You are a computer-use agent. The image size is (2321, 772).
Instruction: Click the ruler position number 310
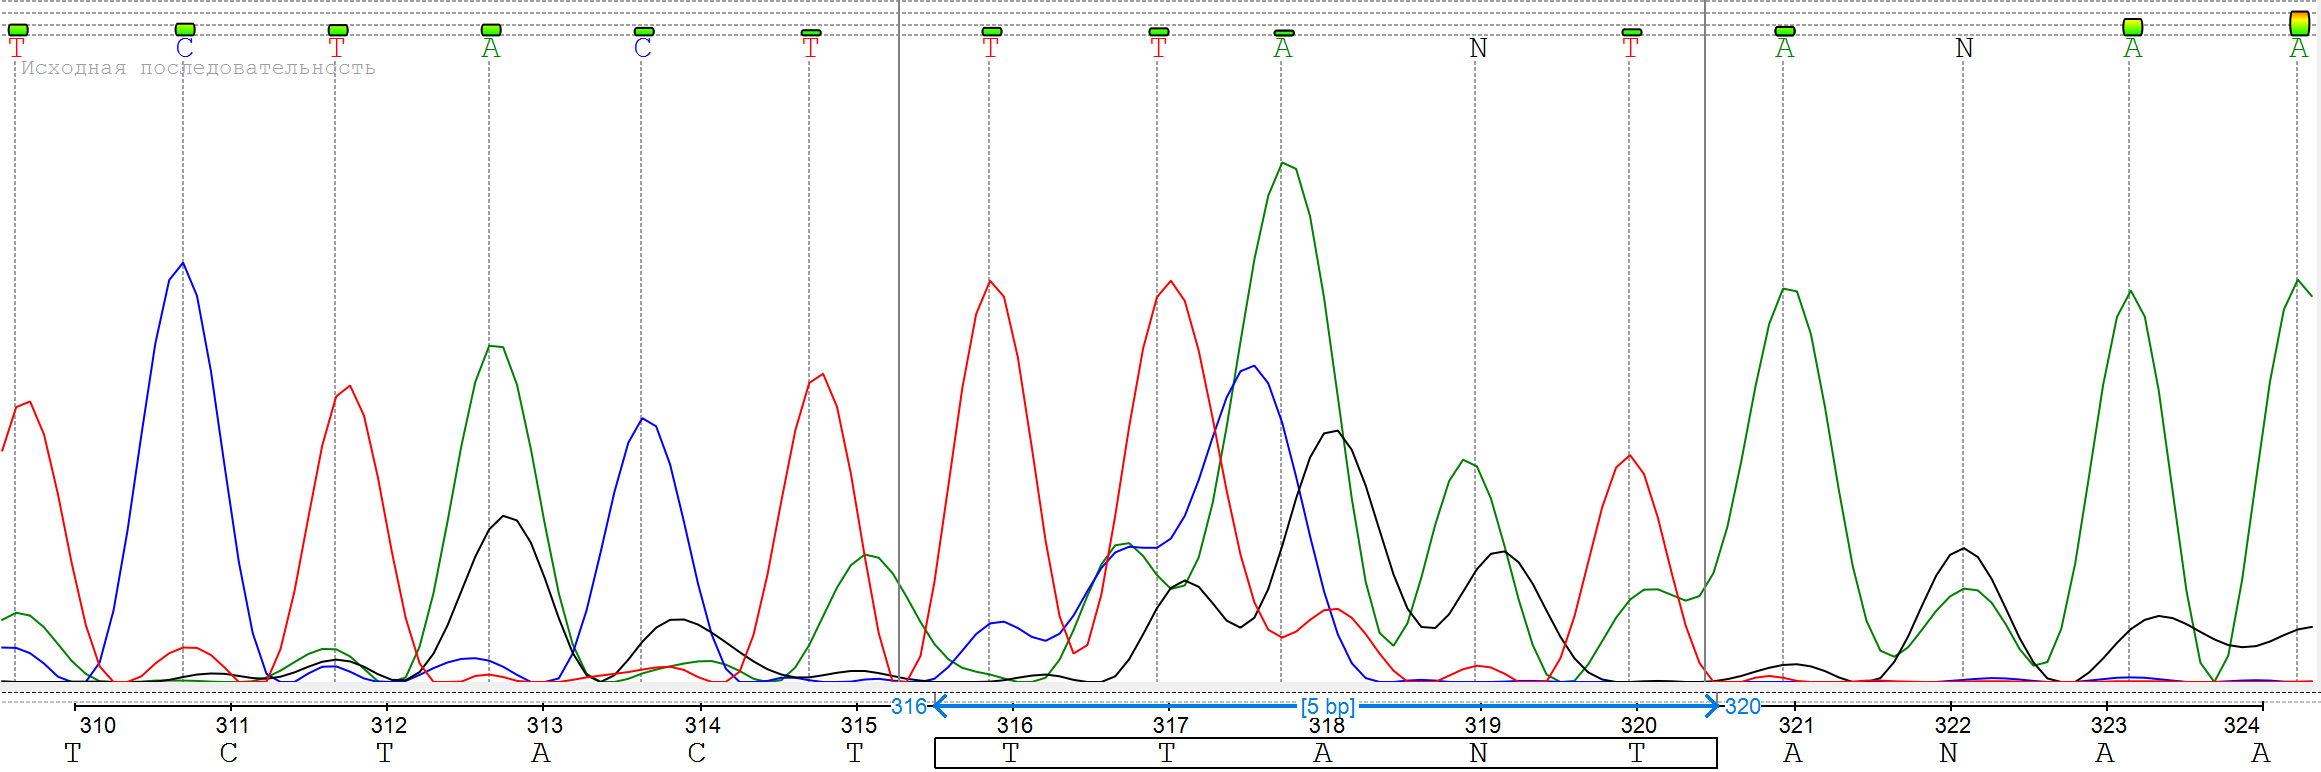point(97,725)
